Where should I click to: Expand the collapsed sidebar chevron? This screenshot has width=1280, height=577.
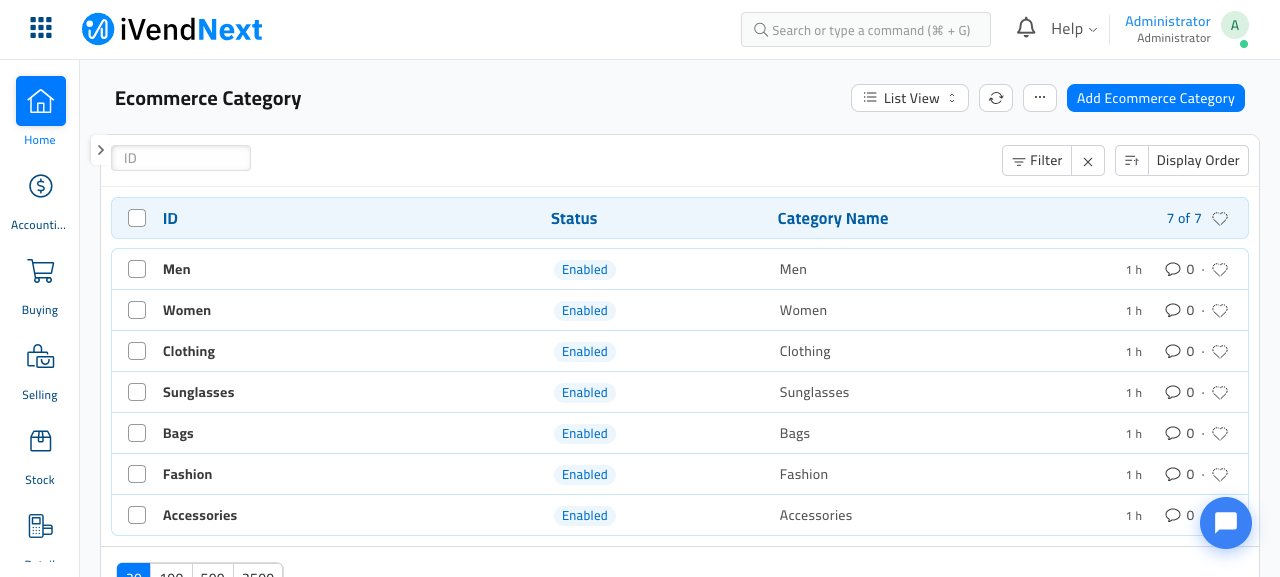[100, 150]
